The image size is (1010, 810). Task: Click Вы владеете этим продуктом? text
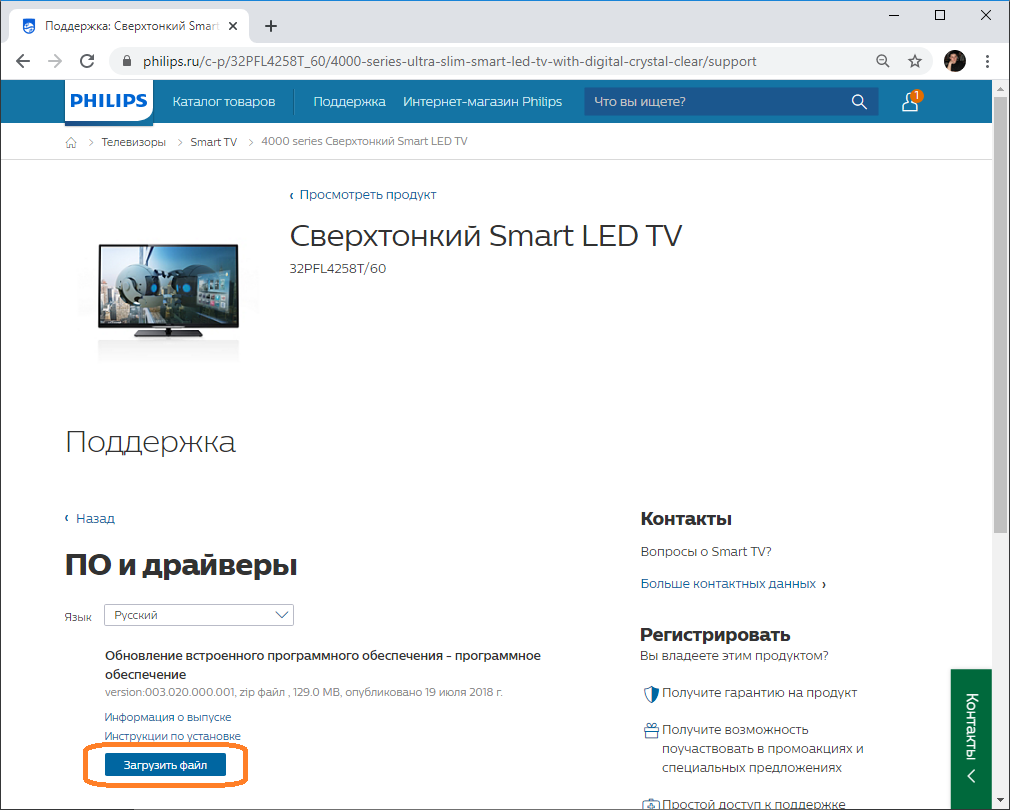pos(734,656)
